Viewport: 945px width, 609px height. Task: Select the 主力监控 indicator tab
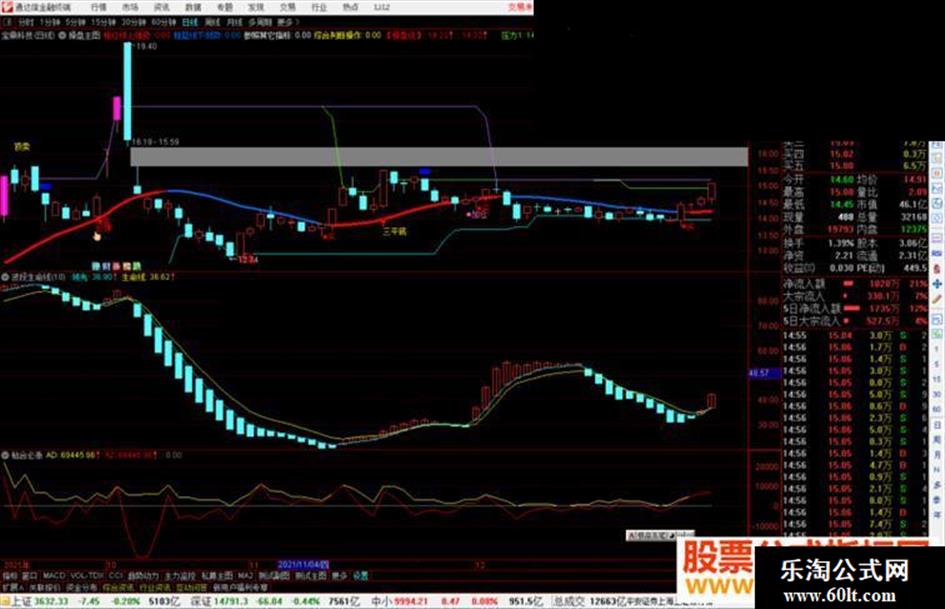coord(180,576)
